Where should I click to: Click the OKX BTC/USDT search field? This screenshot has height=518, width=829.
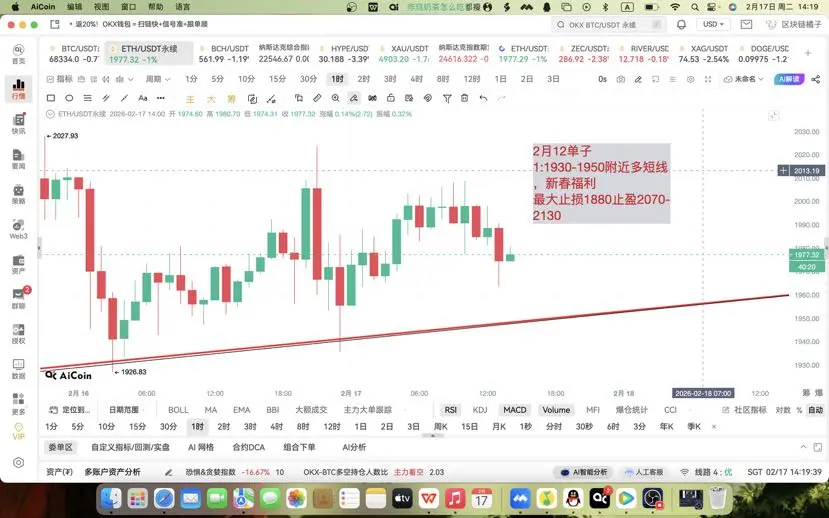click(608, 24)
